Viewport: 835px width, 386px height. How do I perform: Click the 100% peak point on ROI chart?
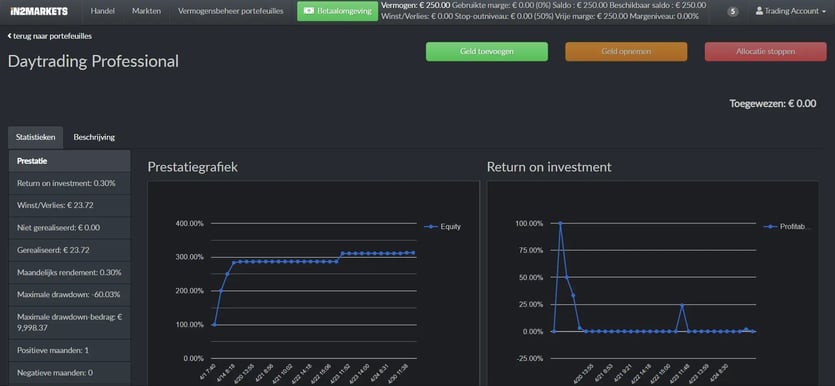[560, 223]
